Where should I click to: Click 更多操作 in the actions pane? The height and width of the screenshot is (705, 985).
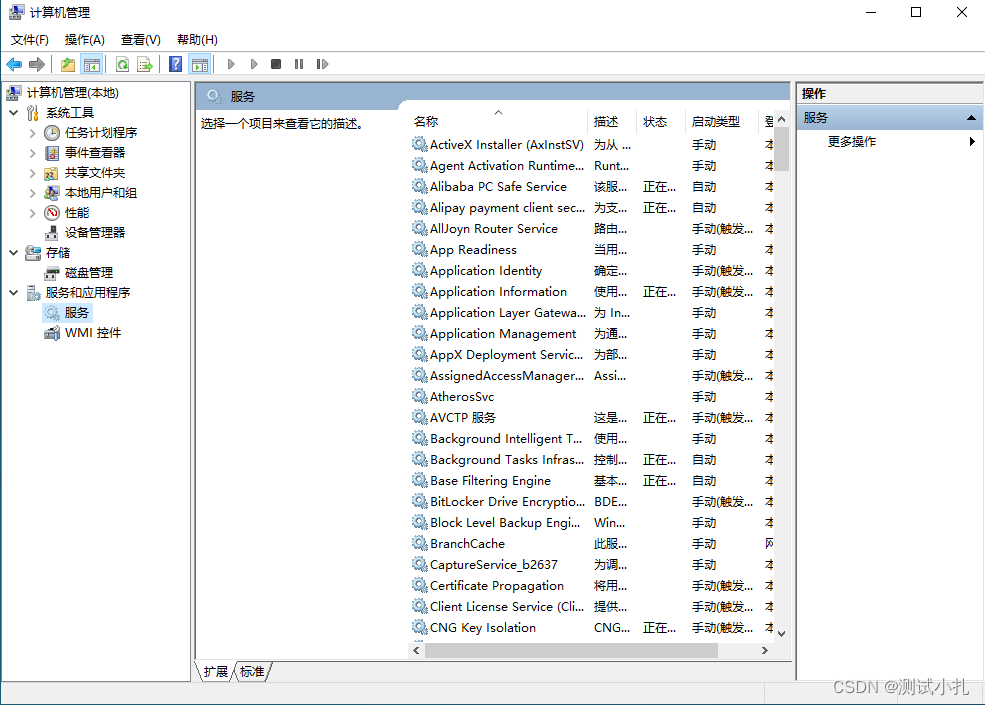coord(852,141)
